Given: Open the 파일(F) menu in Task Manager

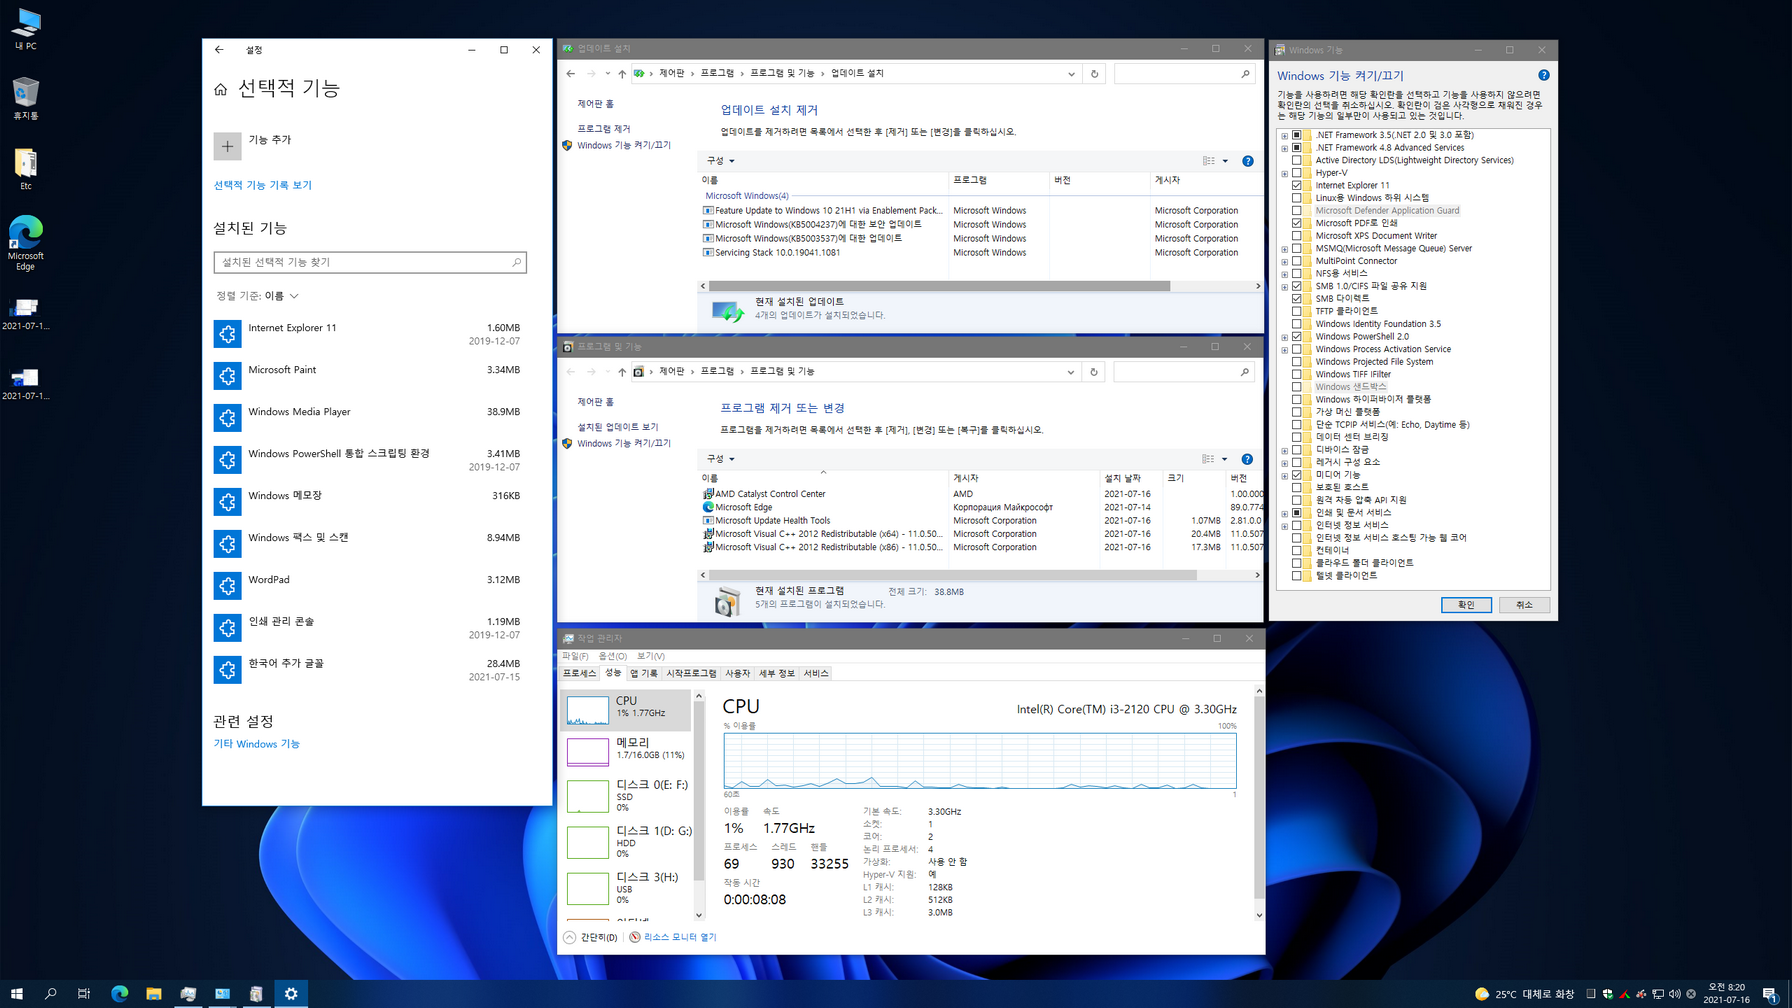Looking at the screenshot, I should point(575,656).
